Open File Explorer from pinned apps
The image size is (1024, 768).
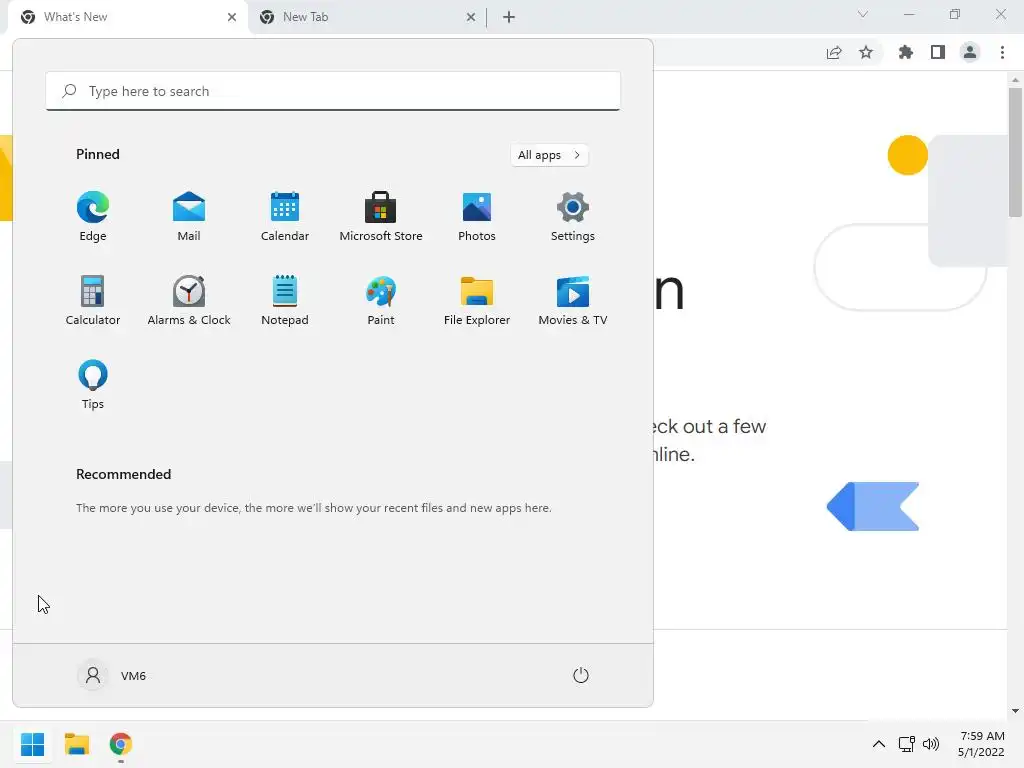[477, 301]
